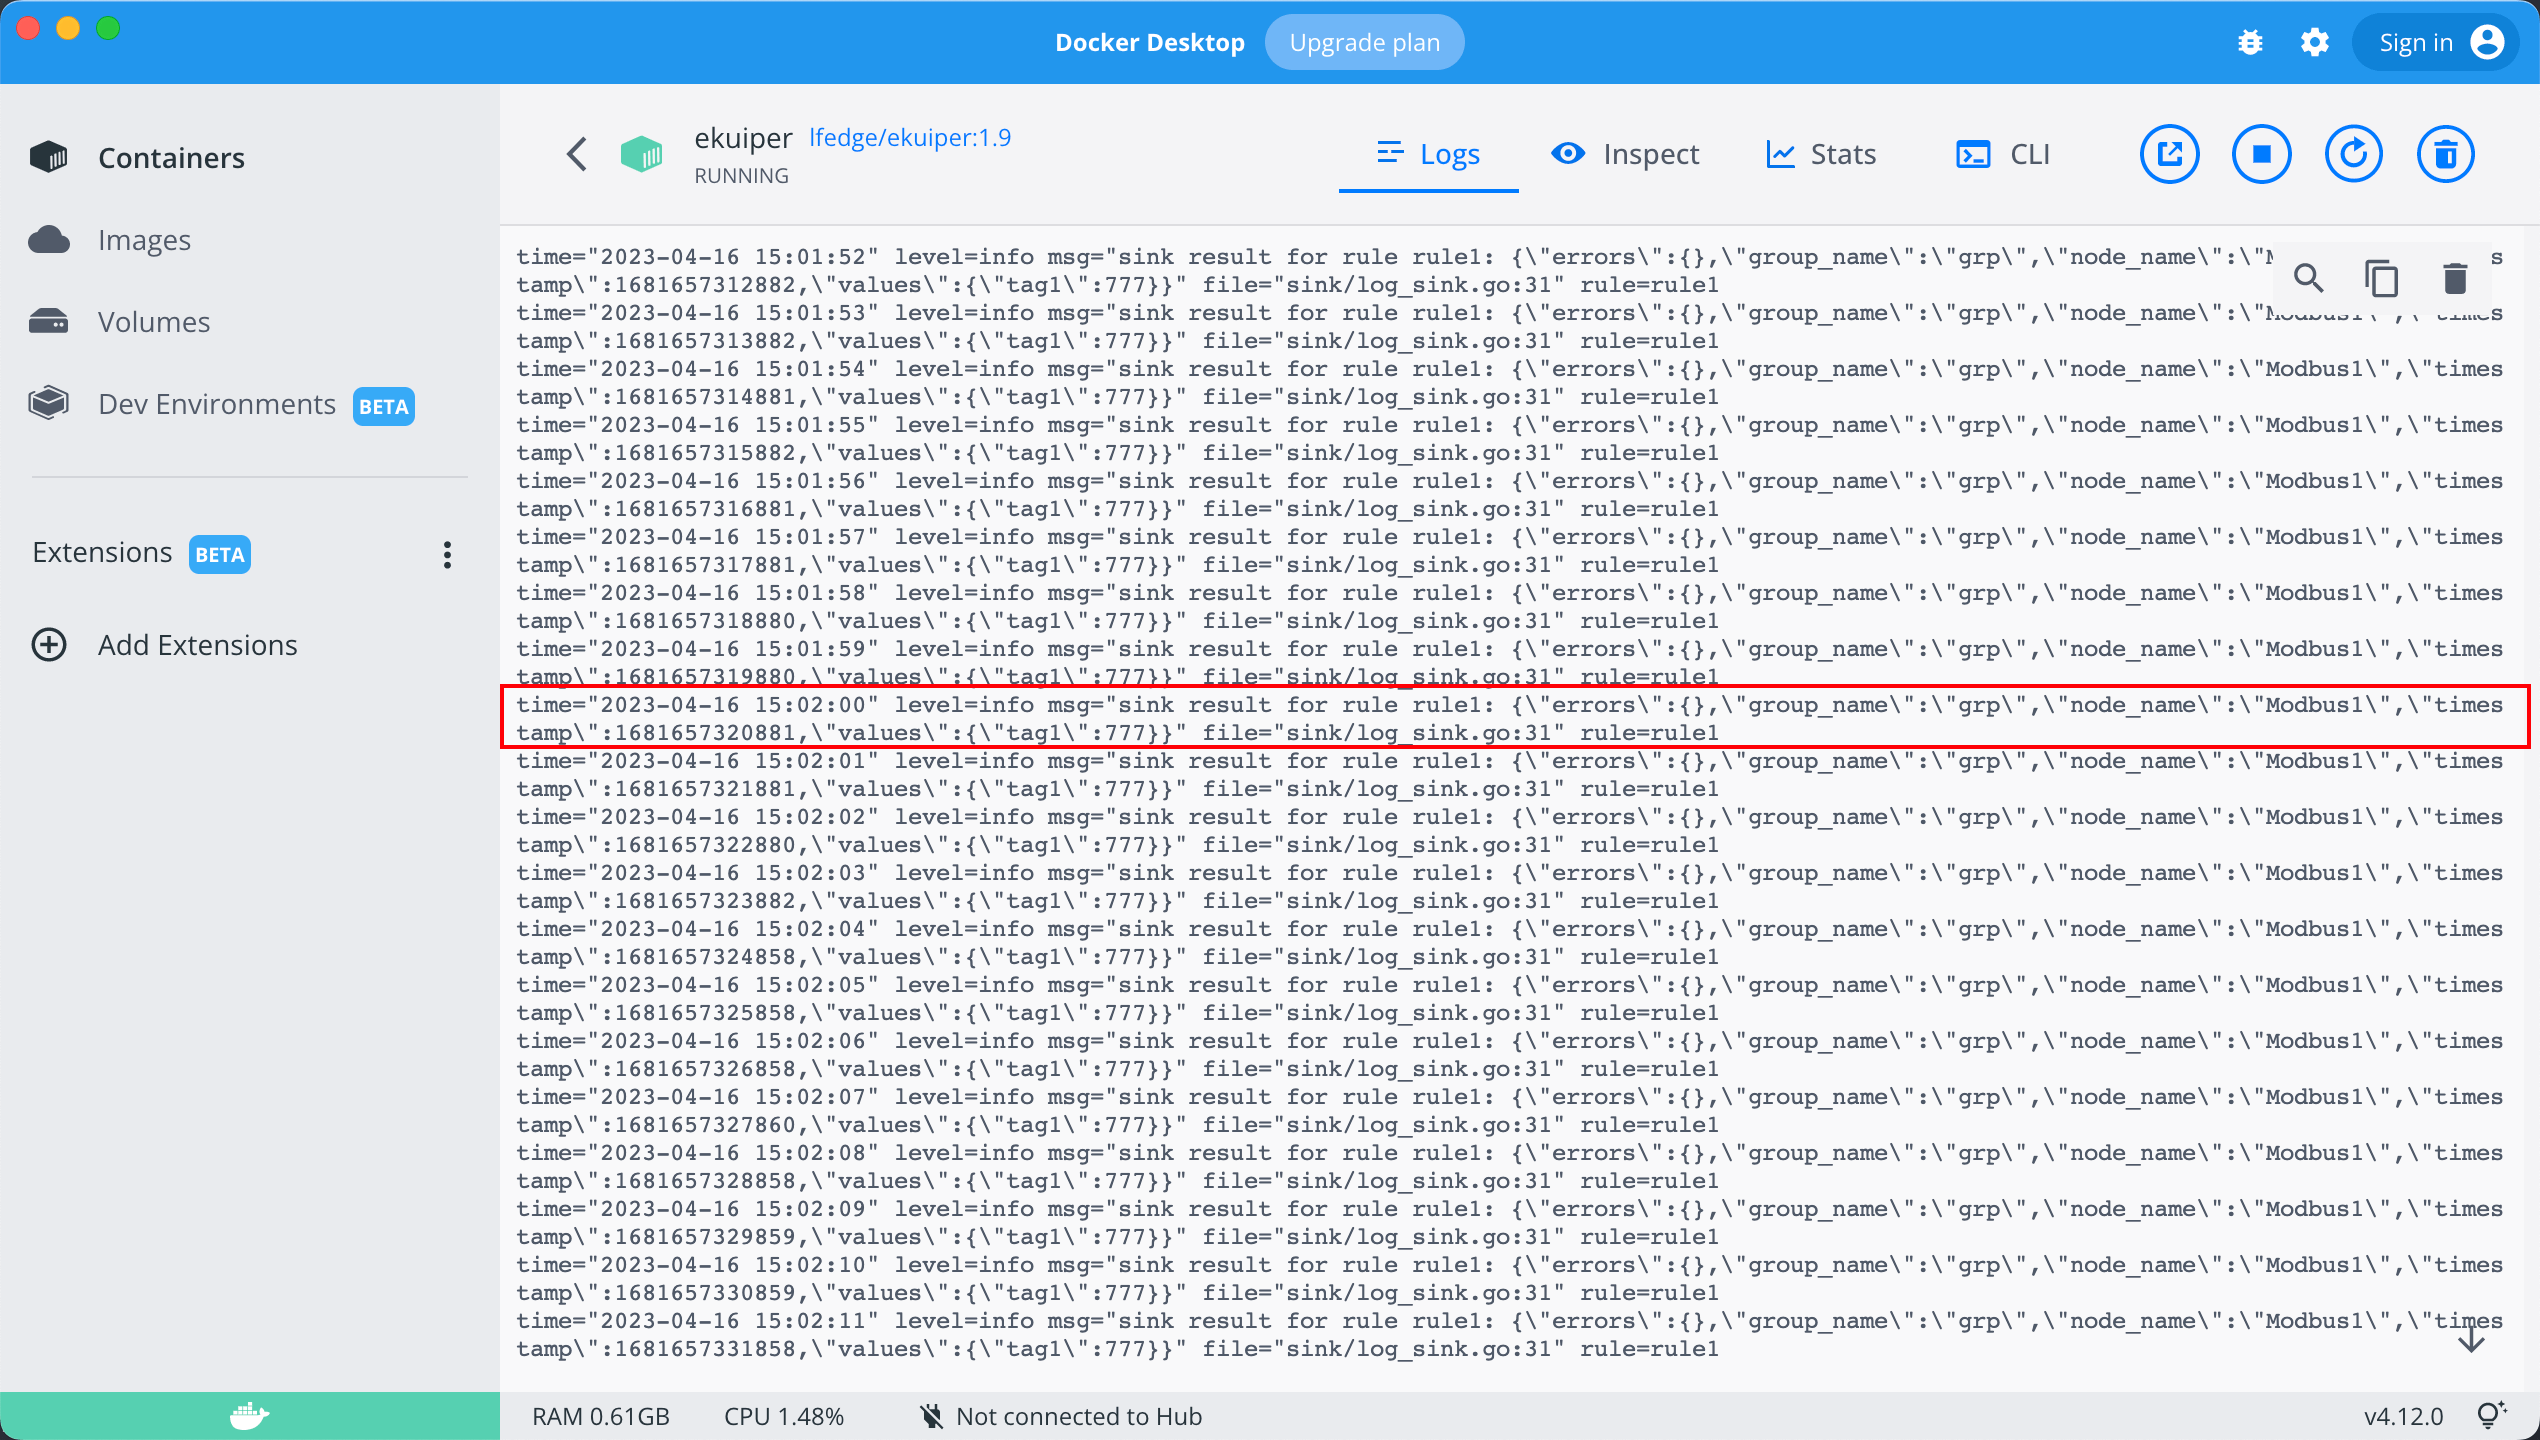This screenshot has width=2540, height=1440.
Task: Click the Upgrade plan button
Action: 1364,42
